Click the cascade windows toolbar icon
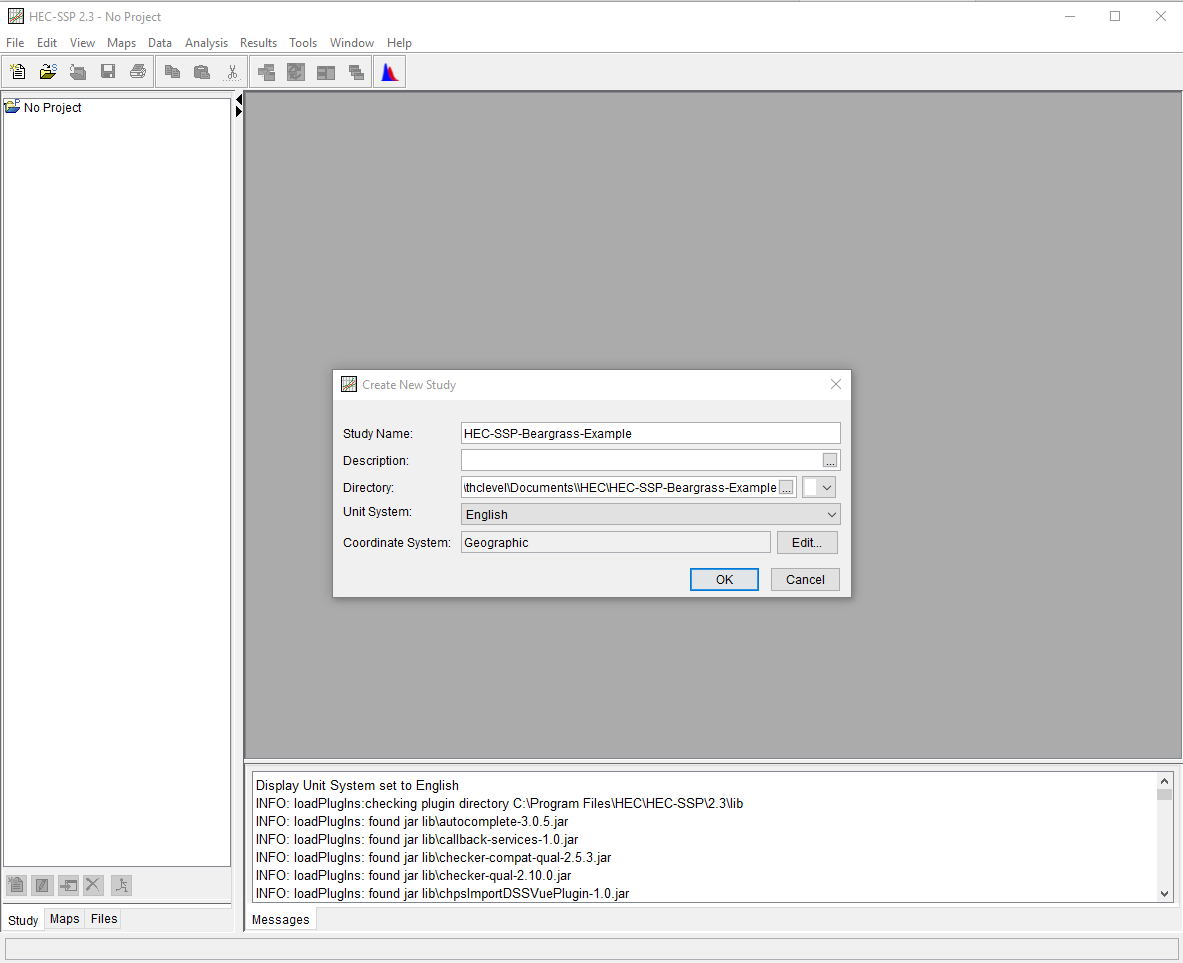This screenshot has width=1183, height=963. point(356,72)
